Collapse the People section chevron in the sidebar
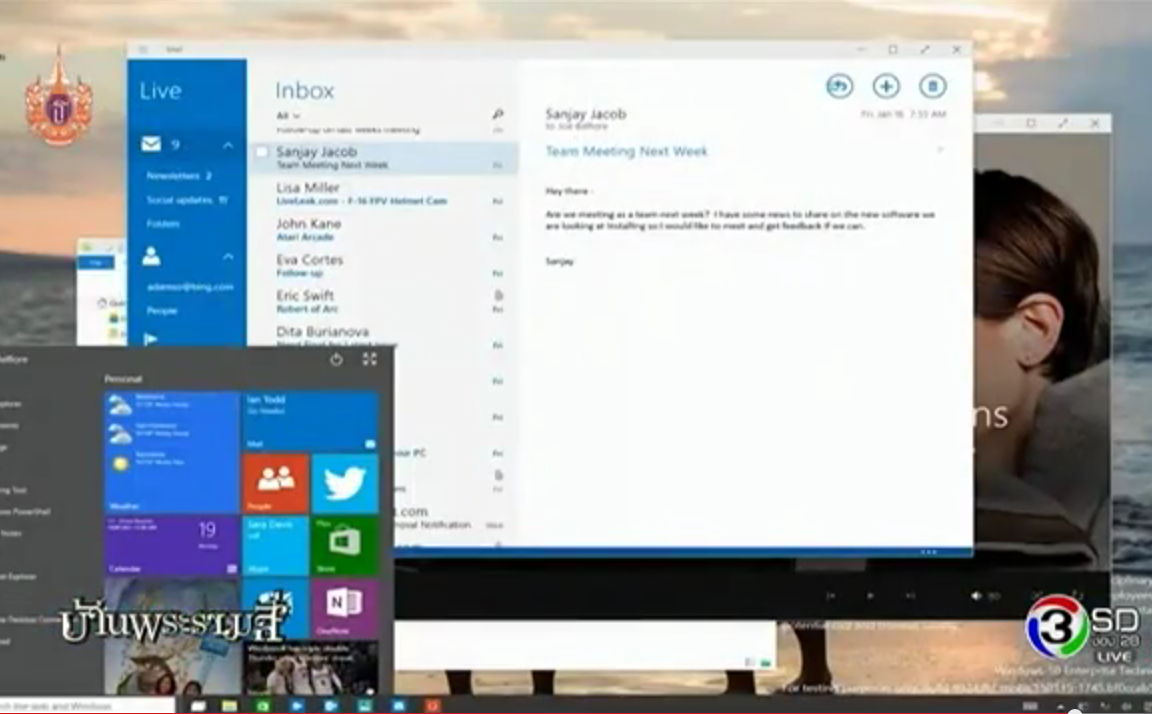This screenshot has height=714, width=1152. (x=228, y=255)
